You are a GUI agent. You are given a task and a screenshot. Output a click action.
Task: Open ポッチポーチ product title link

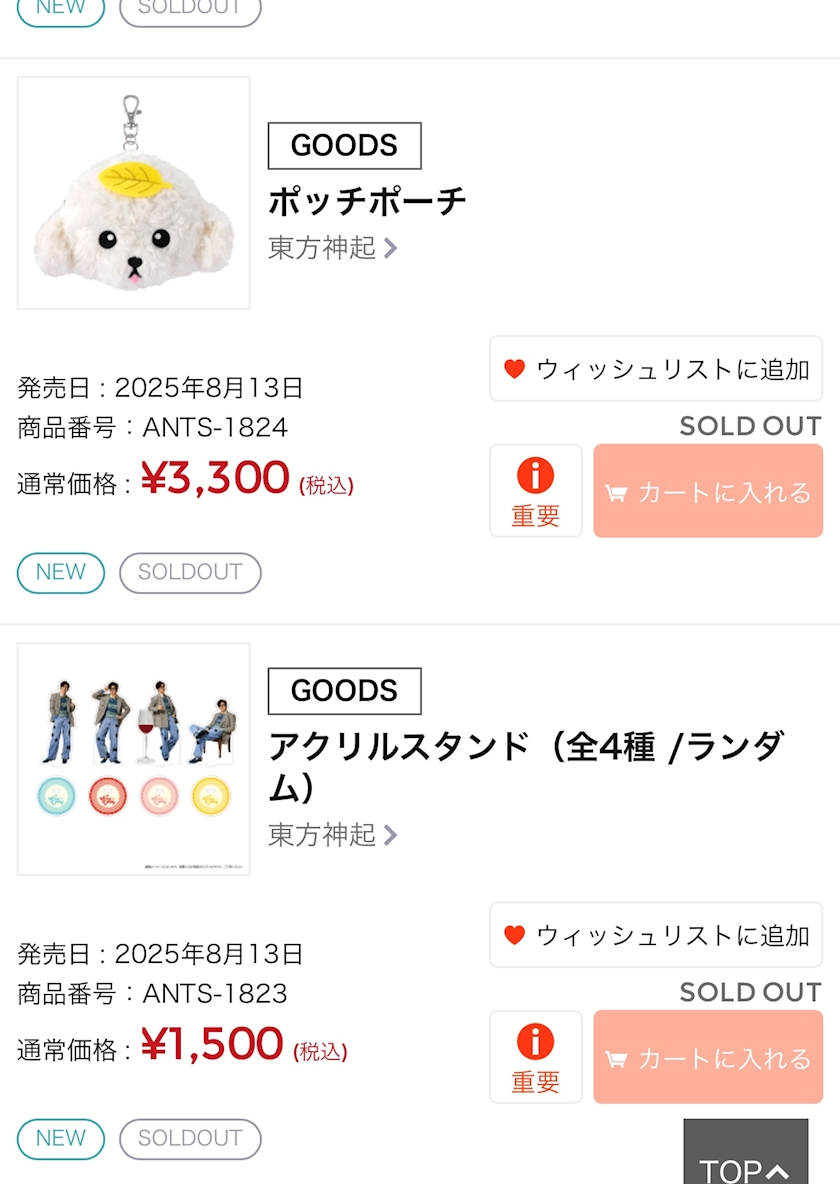click(367, 201)
